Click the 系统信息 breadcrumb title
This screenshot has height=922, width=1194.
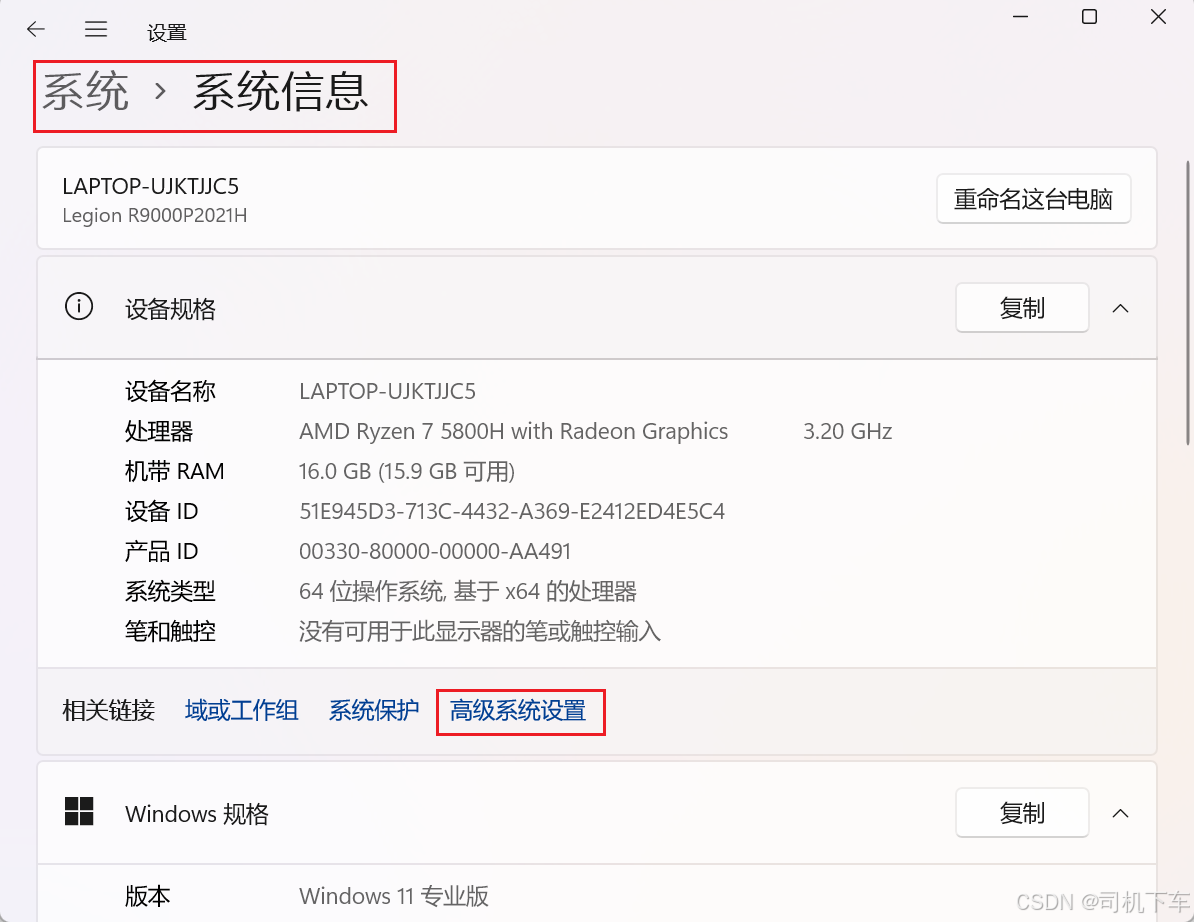coord(280,92)
